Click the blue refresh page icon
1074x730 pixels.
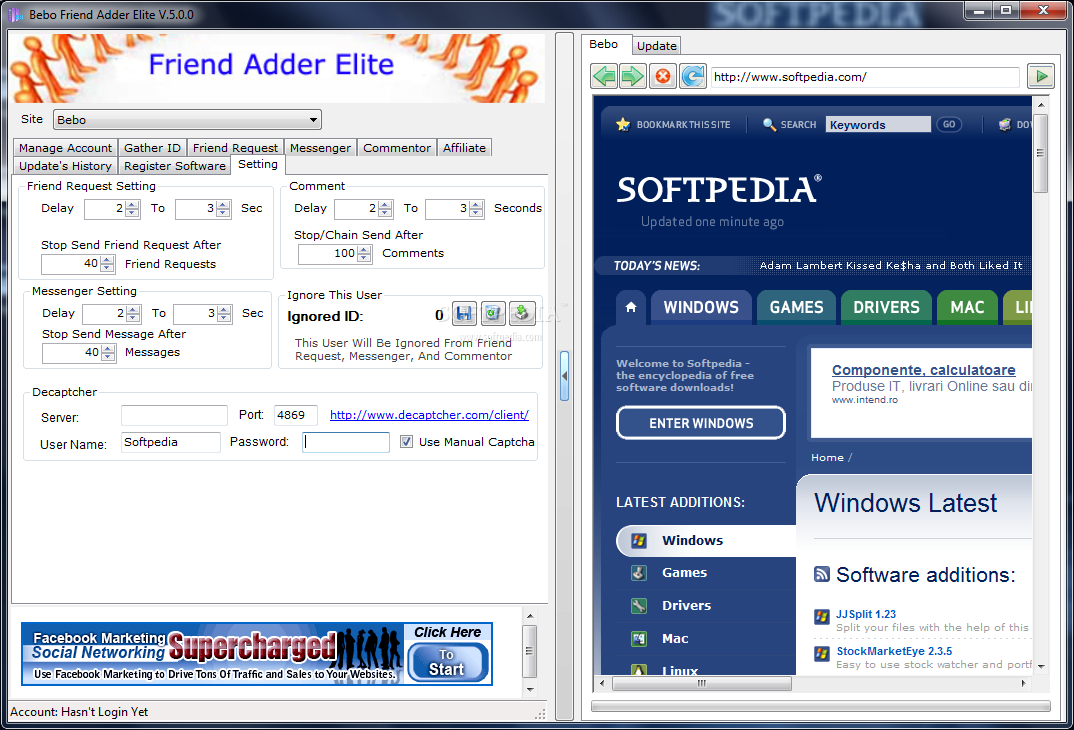tap(693, 76)
